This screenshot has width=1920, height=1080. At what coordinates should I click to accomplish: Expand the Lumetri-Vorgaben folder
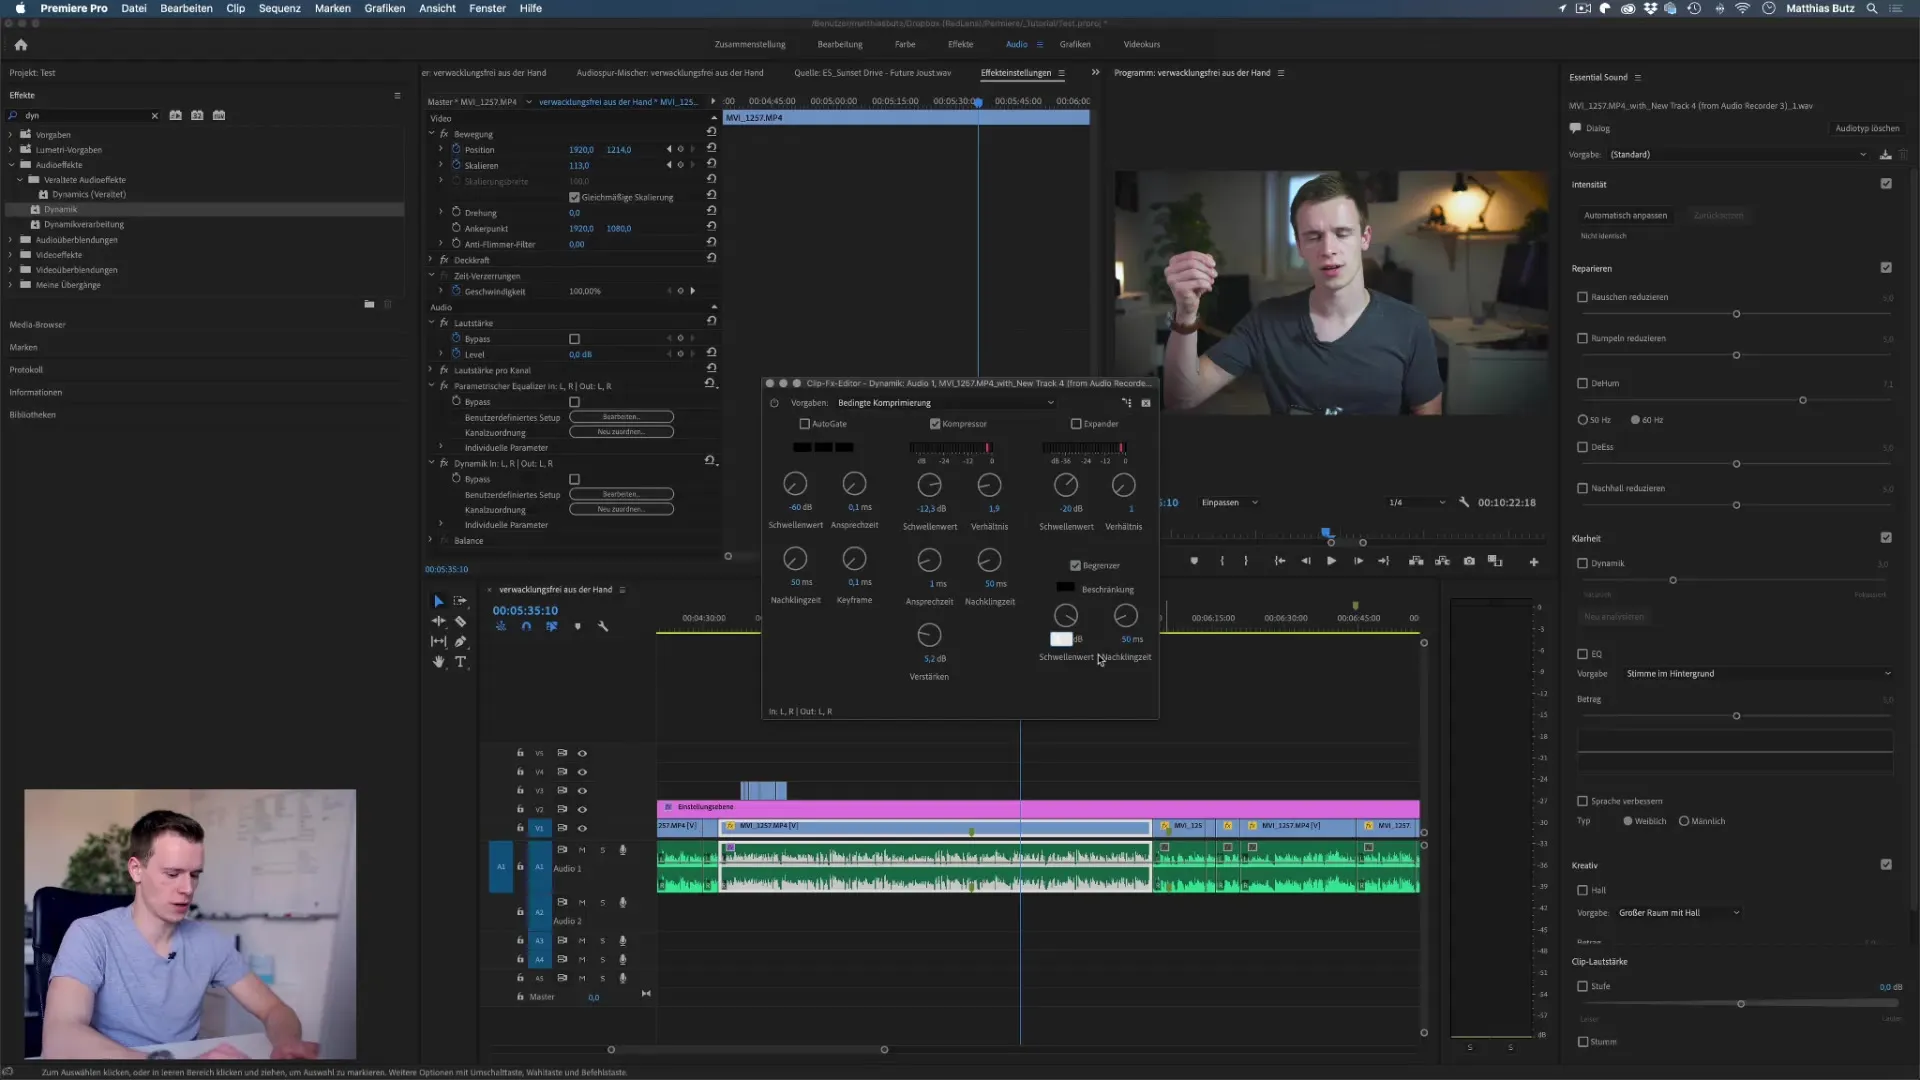(11, 150)
